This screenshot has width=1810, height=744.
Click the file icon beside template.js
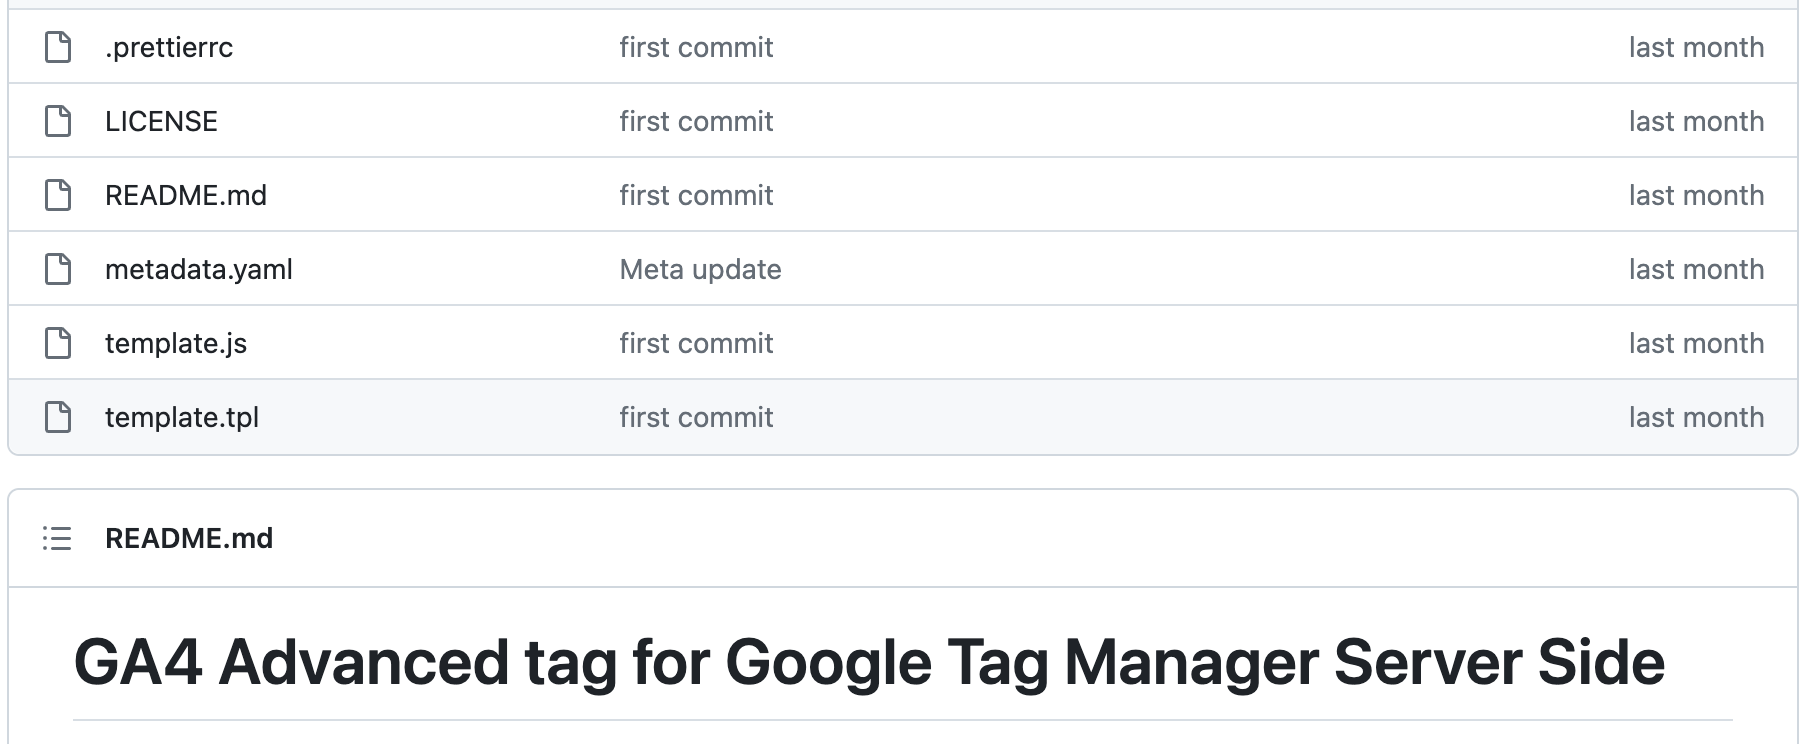tap(58, 343)
